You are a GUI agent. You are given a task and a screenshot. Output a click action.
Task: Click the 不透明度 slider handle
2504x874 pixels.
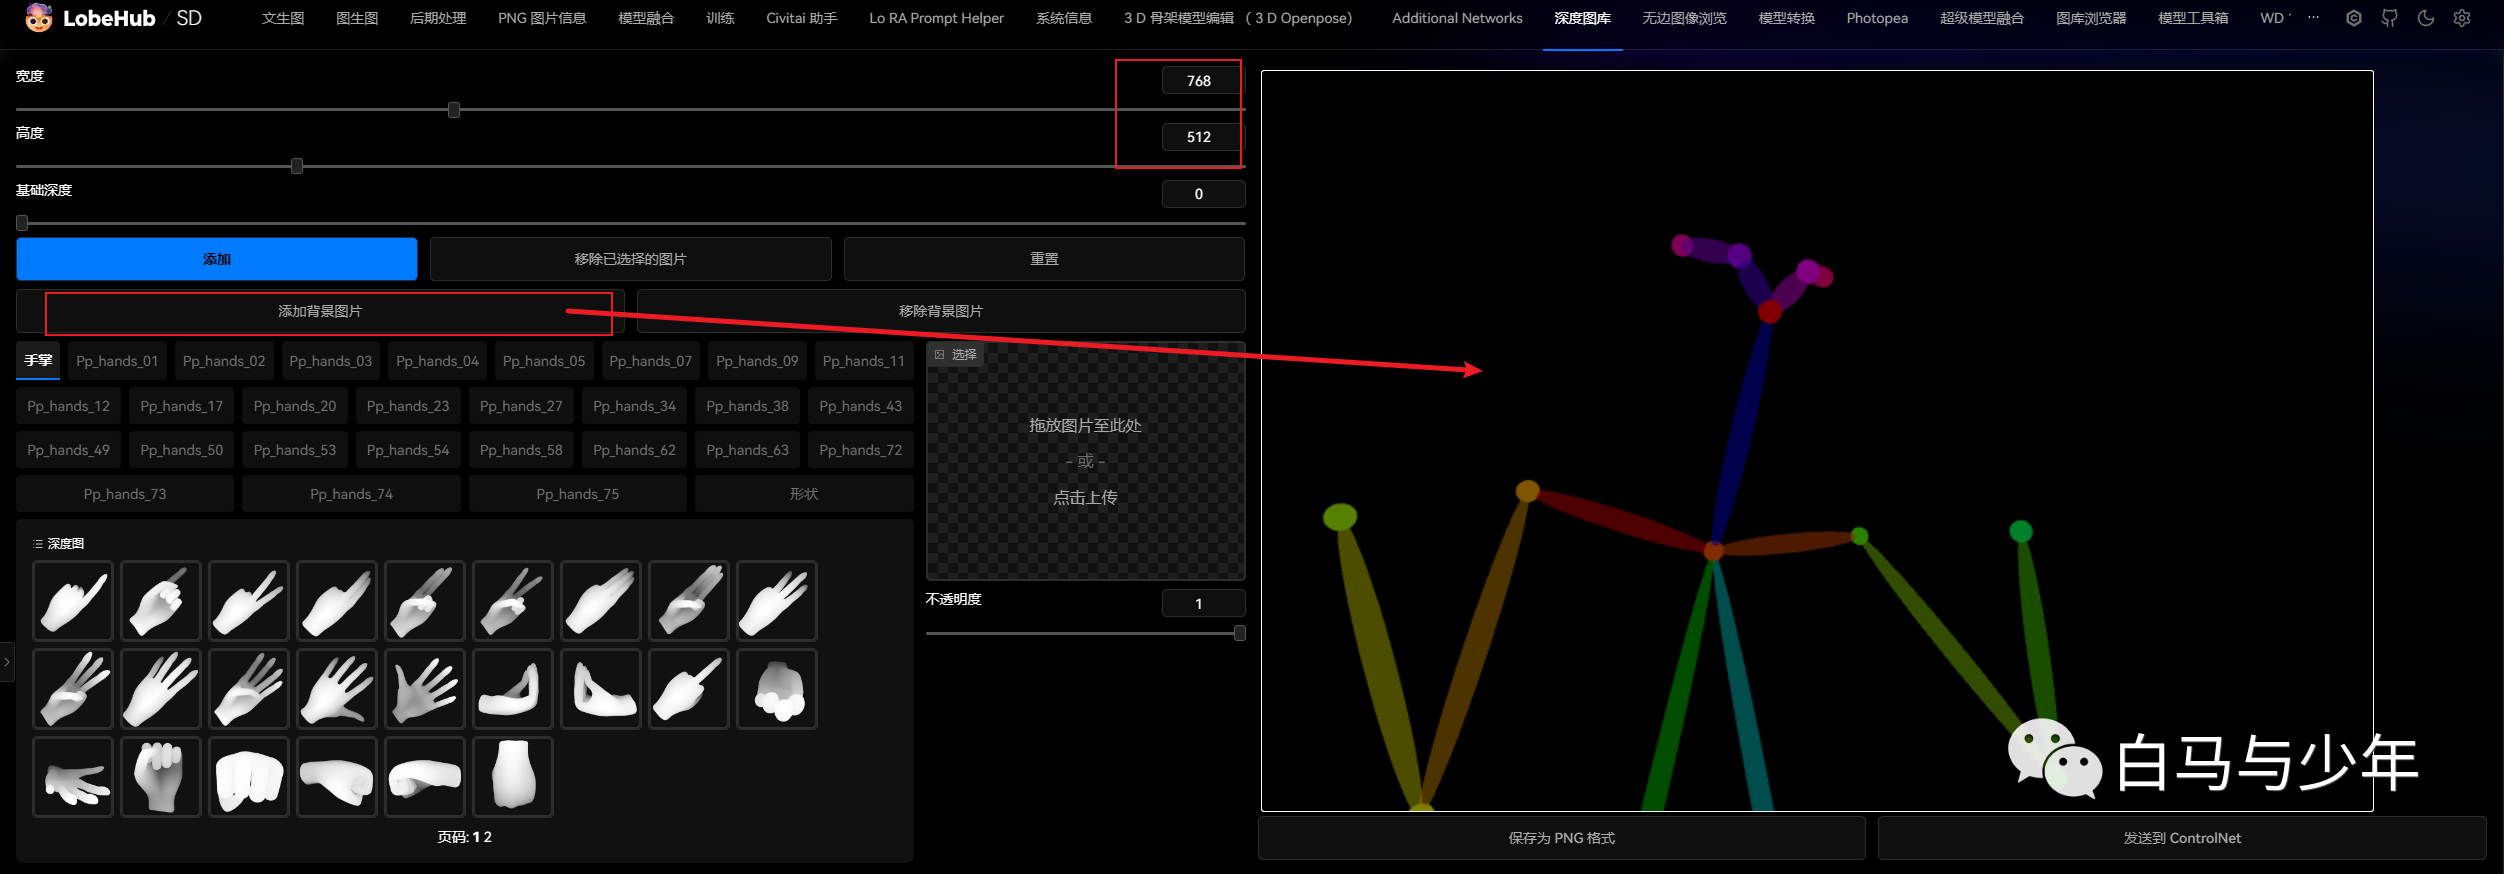click(x=1240, y=633)
